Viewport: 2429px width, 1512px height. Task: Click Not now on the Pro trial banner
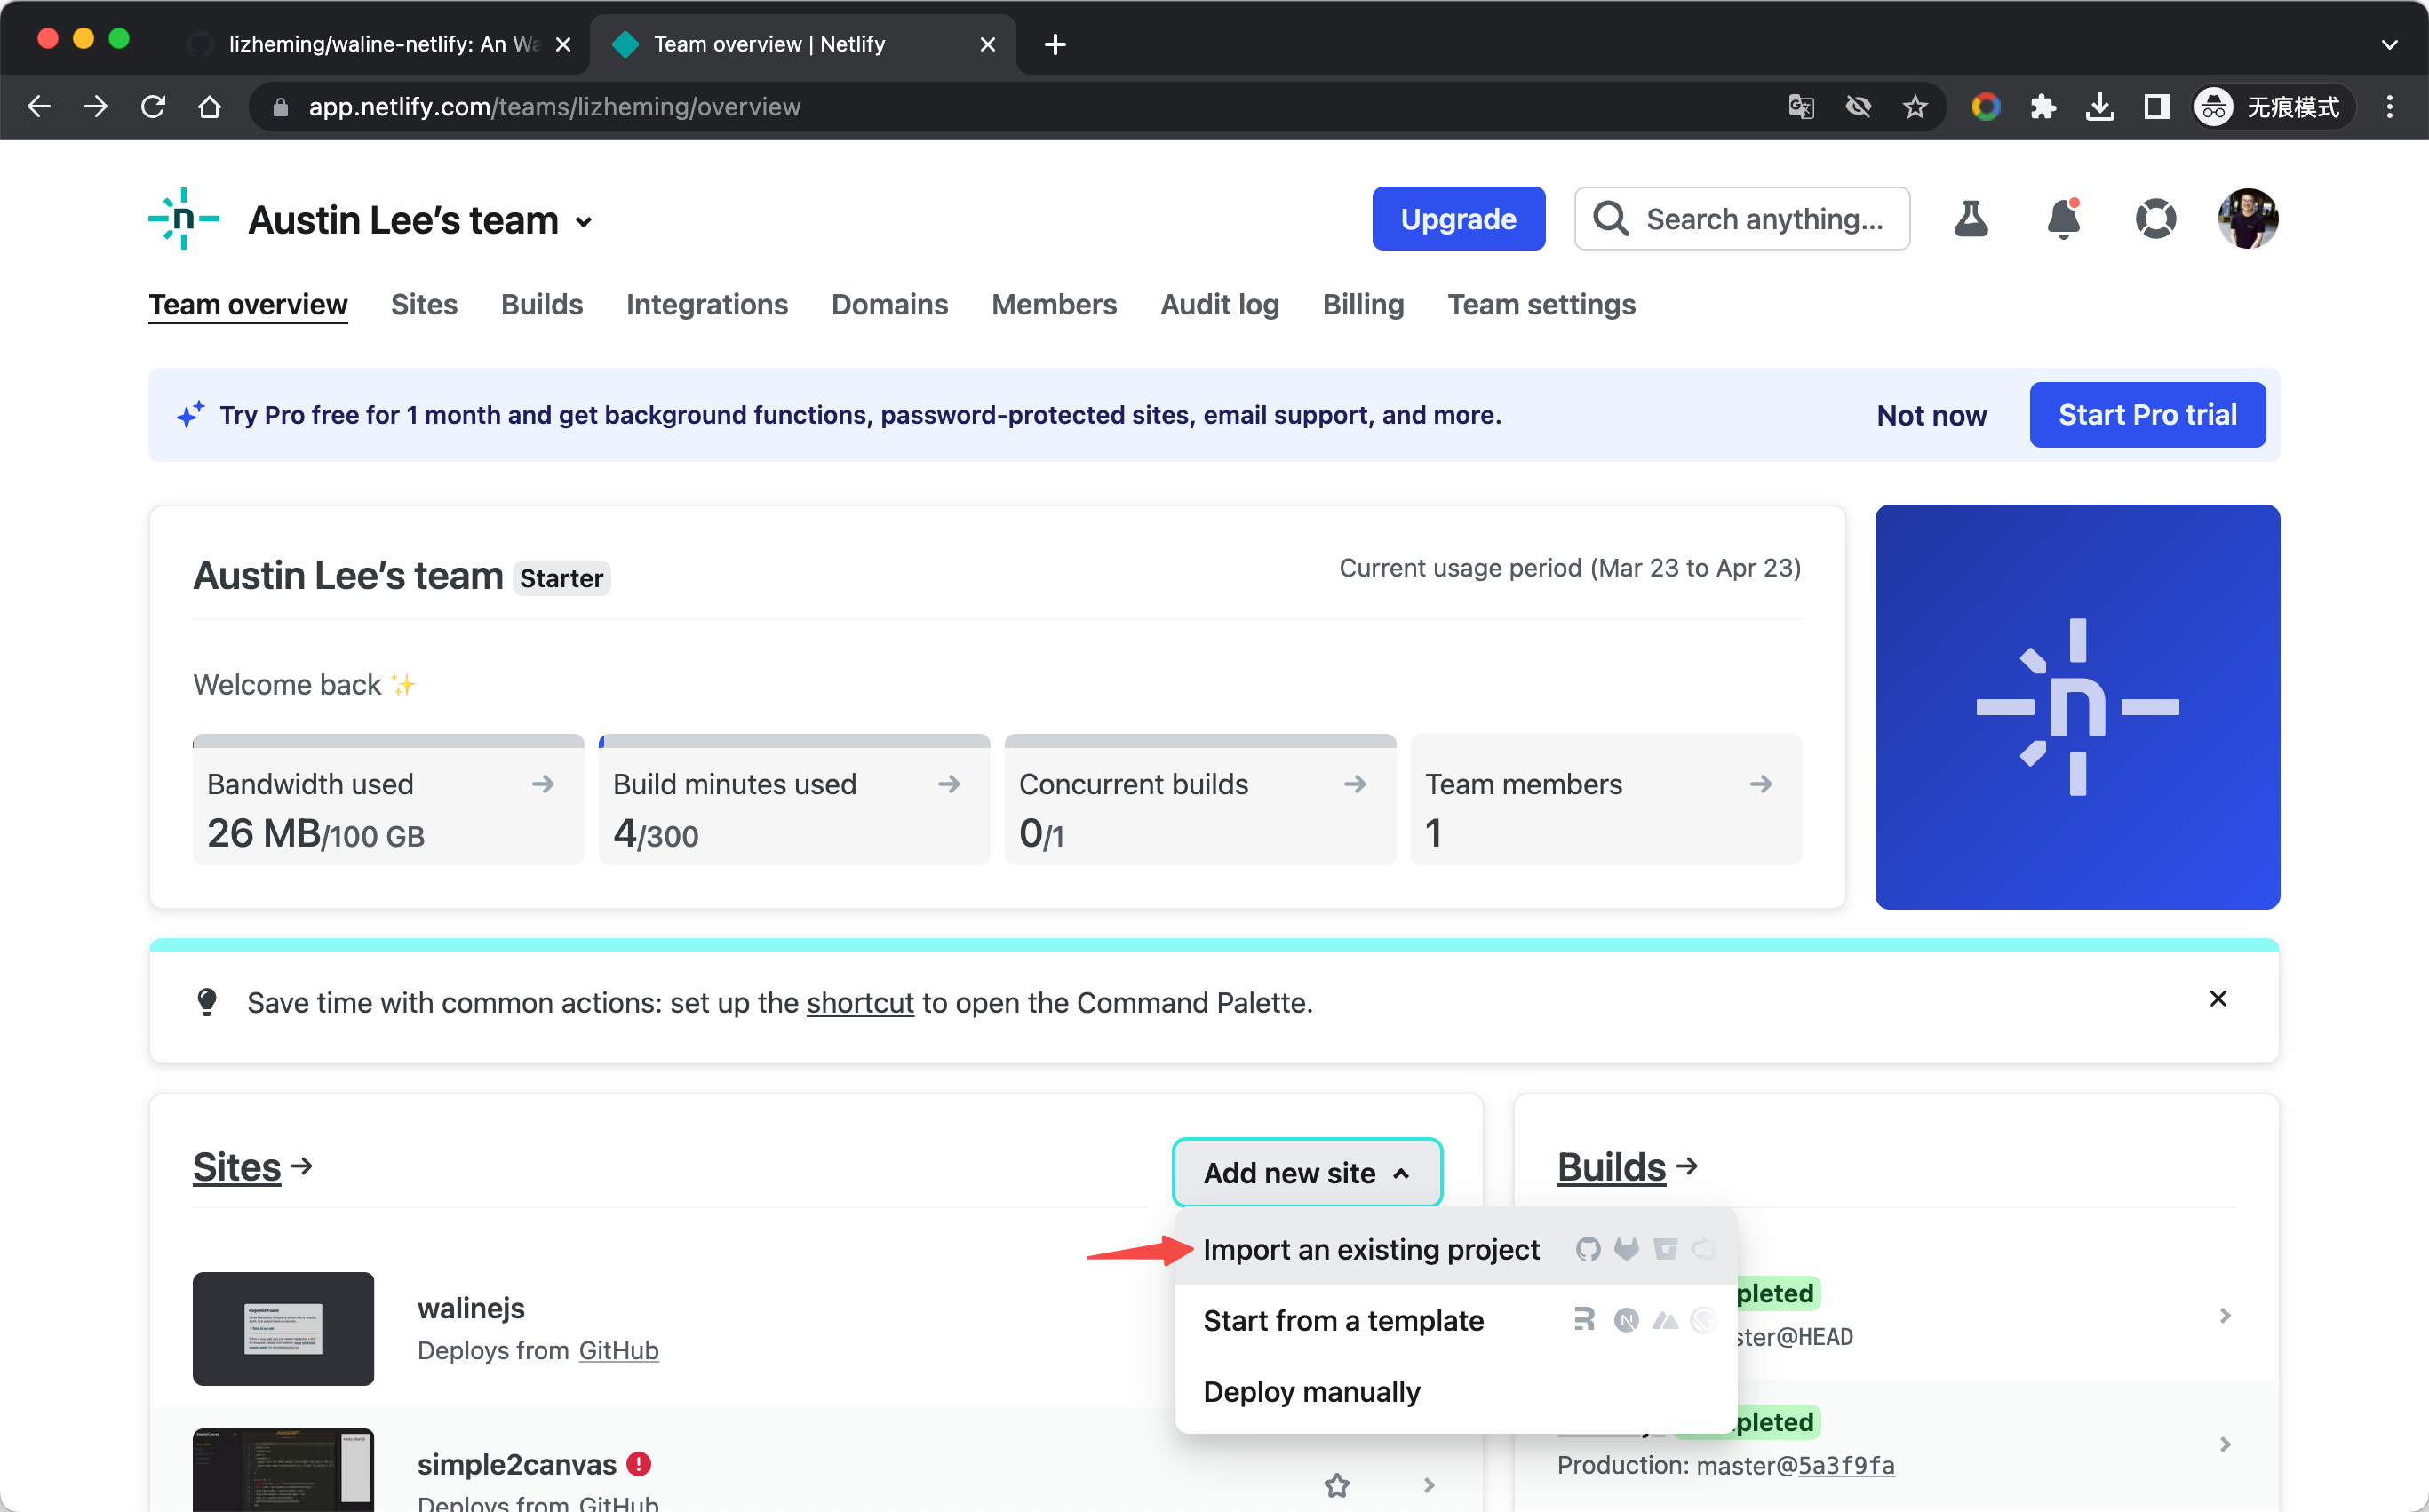point(1930,414)
